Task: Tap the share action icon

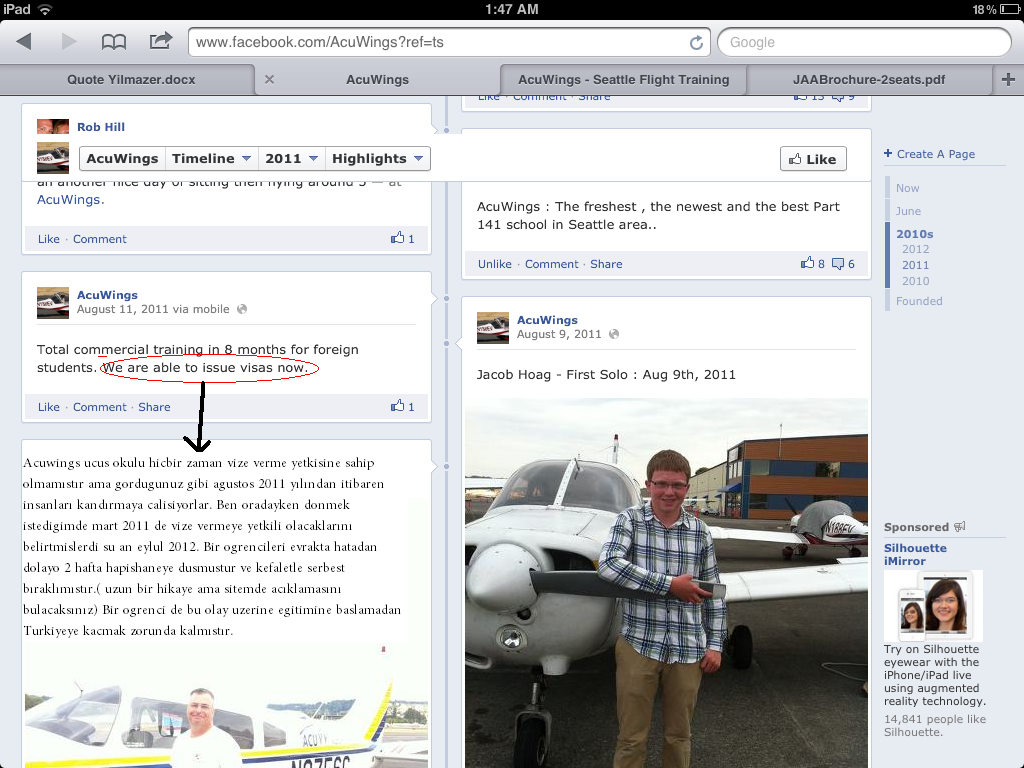Action: [161, 40]
